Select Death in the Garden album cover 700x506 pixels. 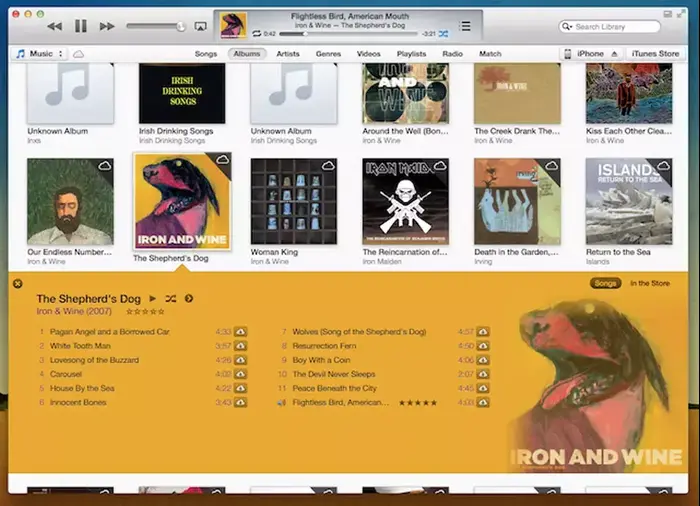pyautogui.click(x=517, y=201)
